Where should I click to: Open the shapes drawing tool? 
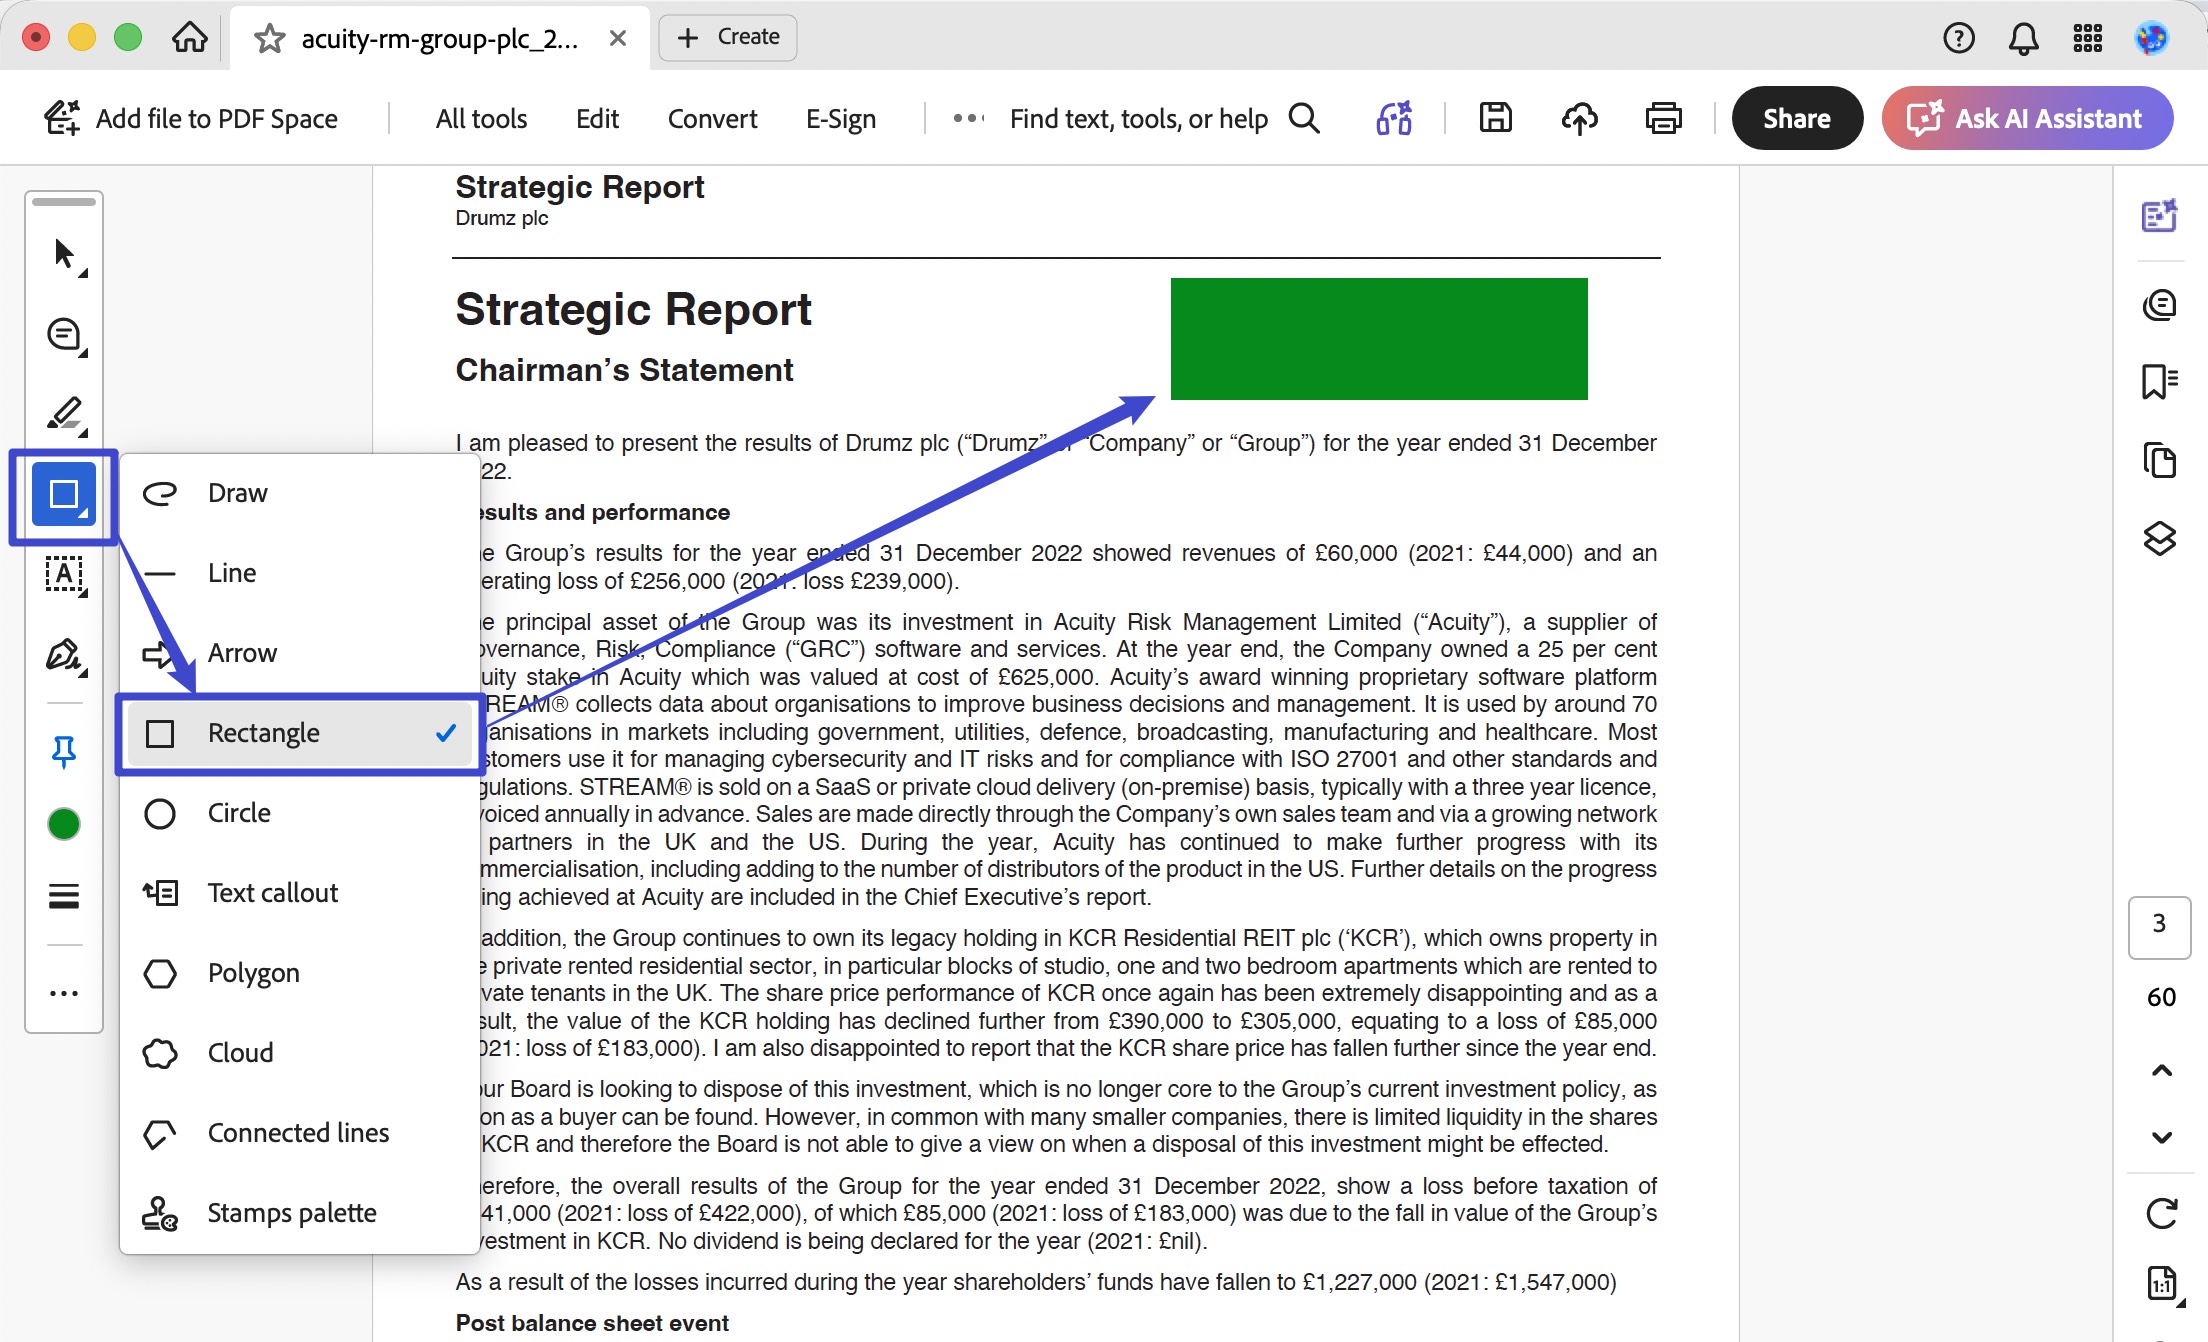64,494
